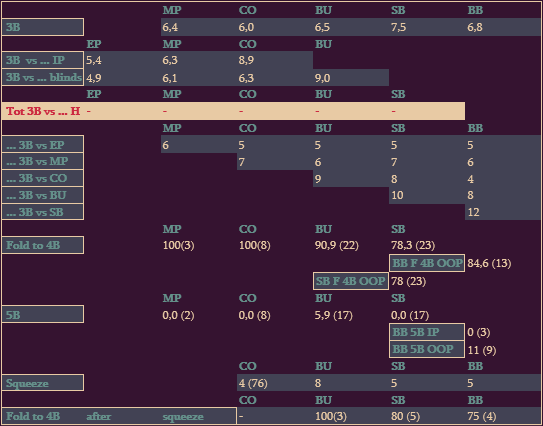Select the 3B CO value 6,0
Viewport: 543px width, 426px height.
click(x=246, y=27)
